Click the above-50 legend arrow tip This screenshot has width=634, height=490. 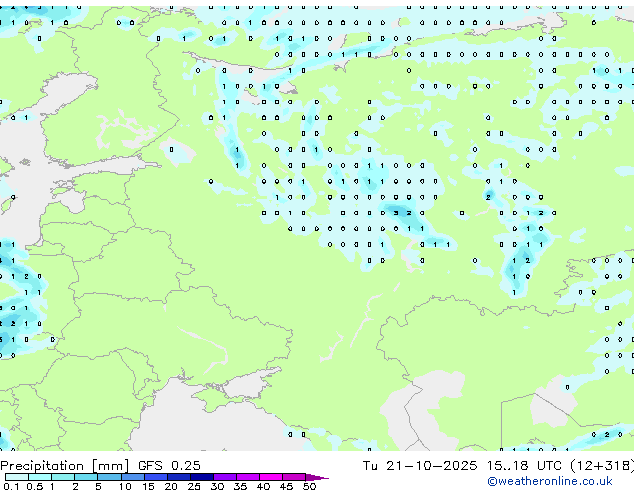[x=317, y=477]
